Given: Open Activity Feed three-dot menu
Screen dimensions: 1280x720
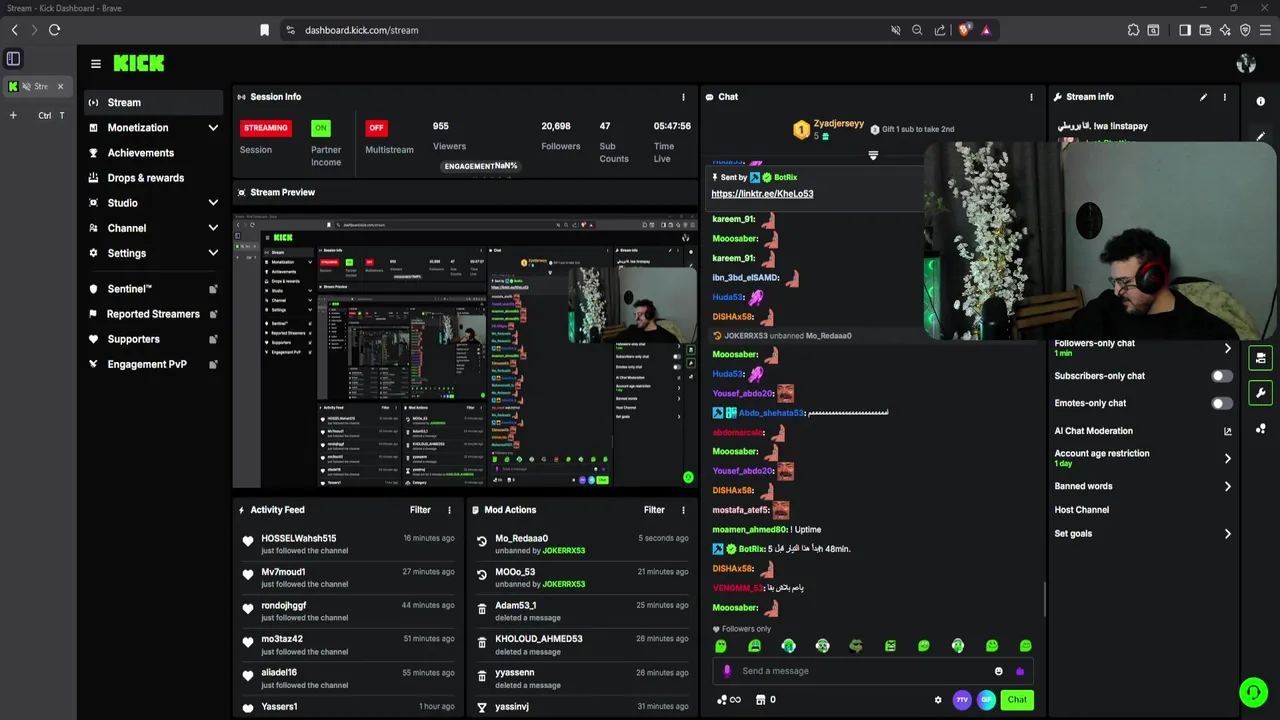Looking at the screenshot, I should (449, 510).
